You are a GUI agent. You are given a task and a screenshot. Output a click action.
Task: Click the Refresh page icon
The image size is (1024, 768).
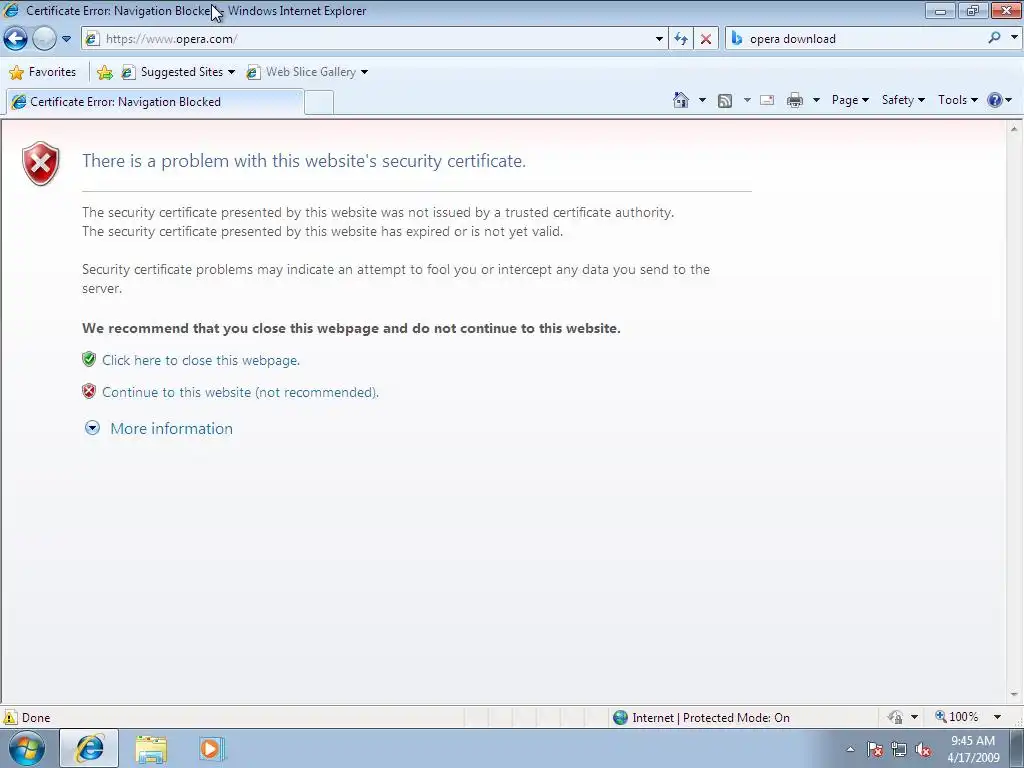[x=681, y=39]
